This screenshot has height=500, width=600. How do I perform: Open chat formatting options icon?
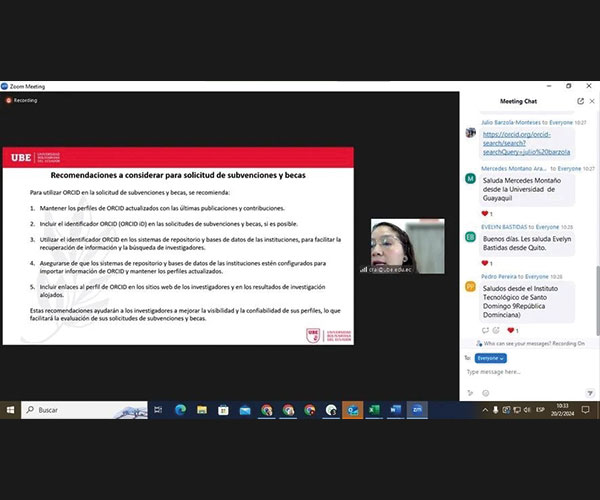pos(470,393)
